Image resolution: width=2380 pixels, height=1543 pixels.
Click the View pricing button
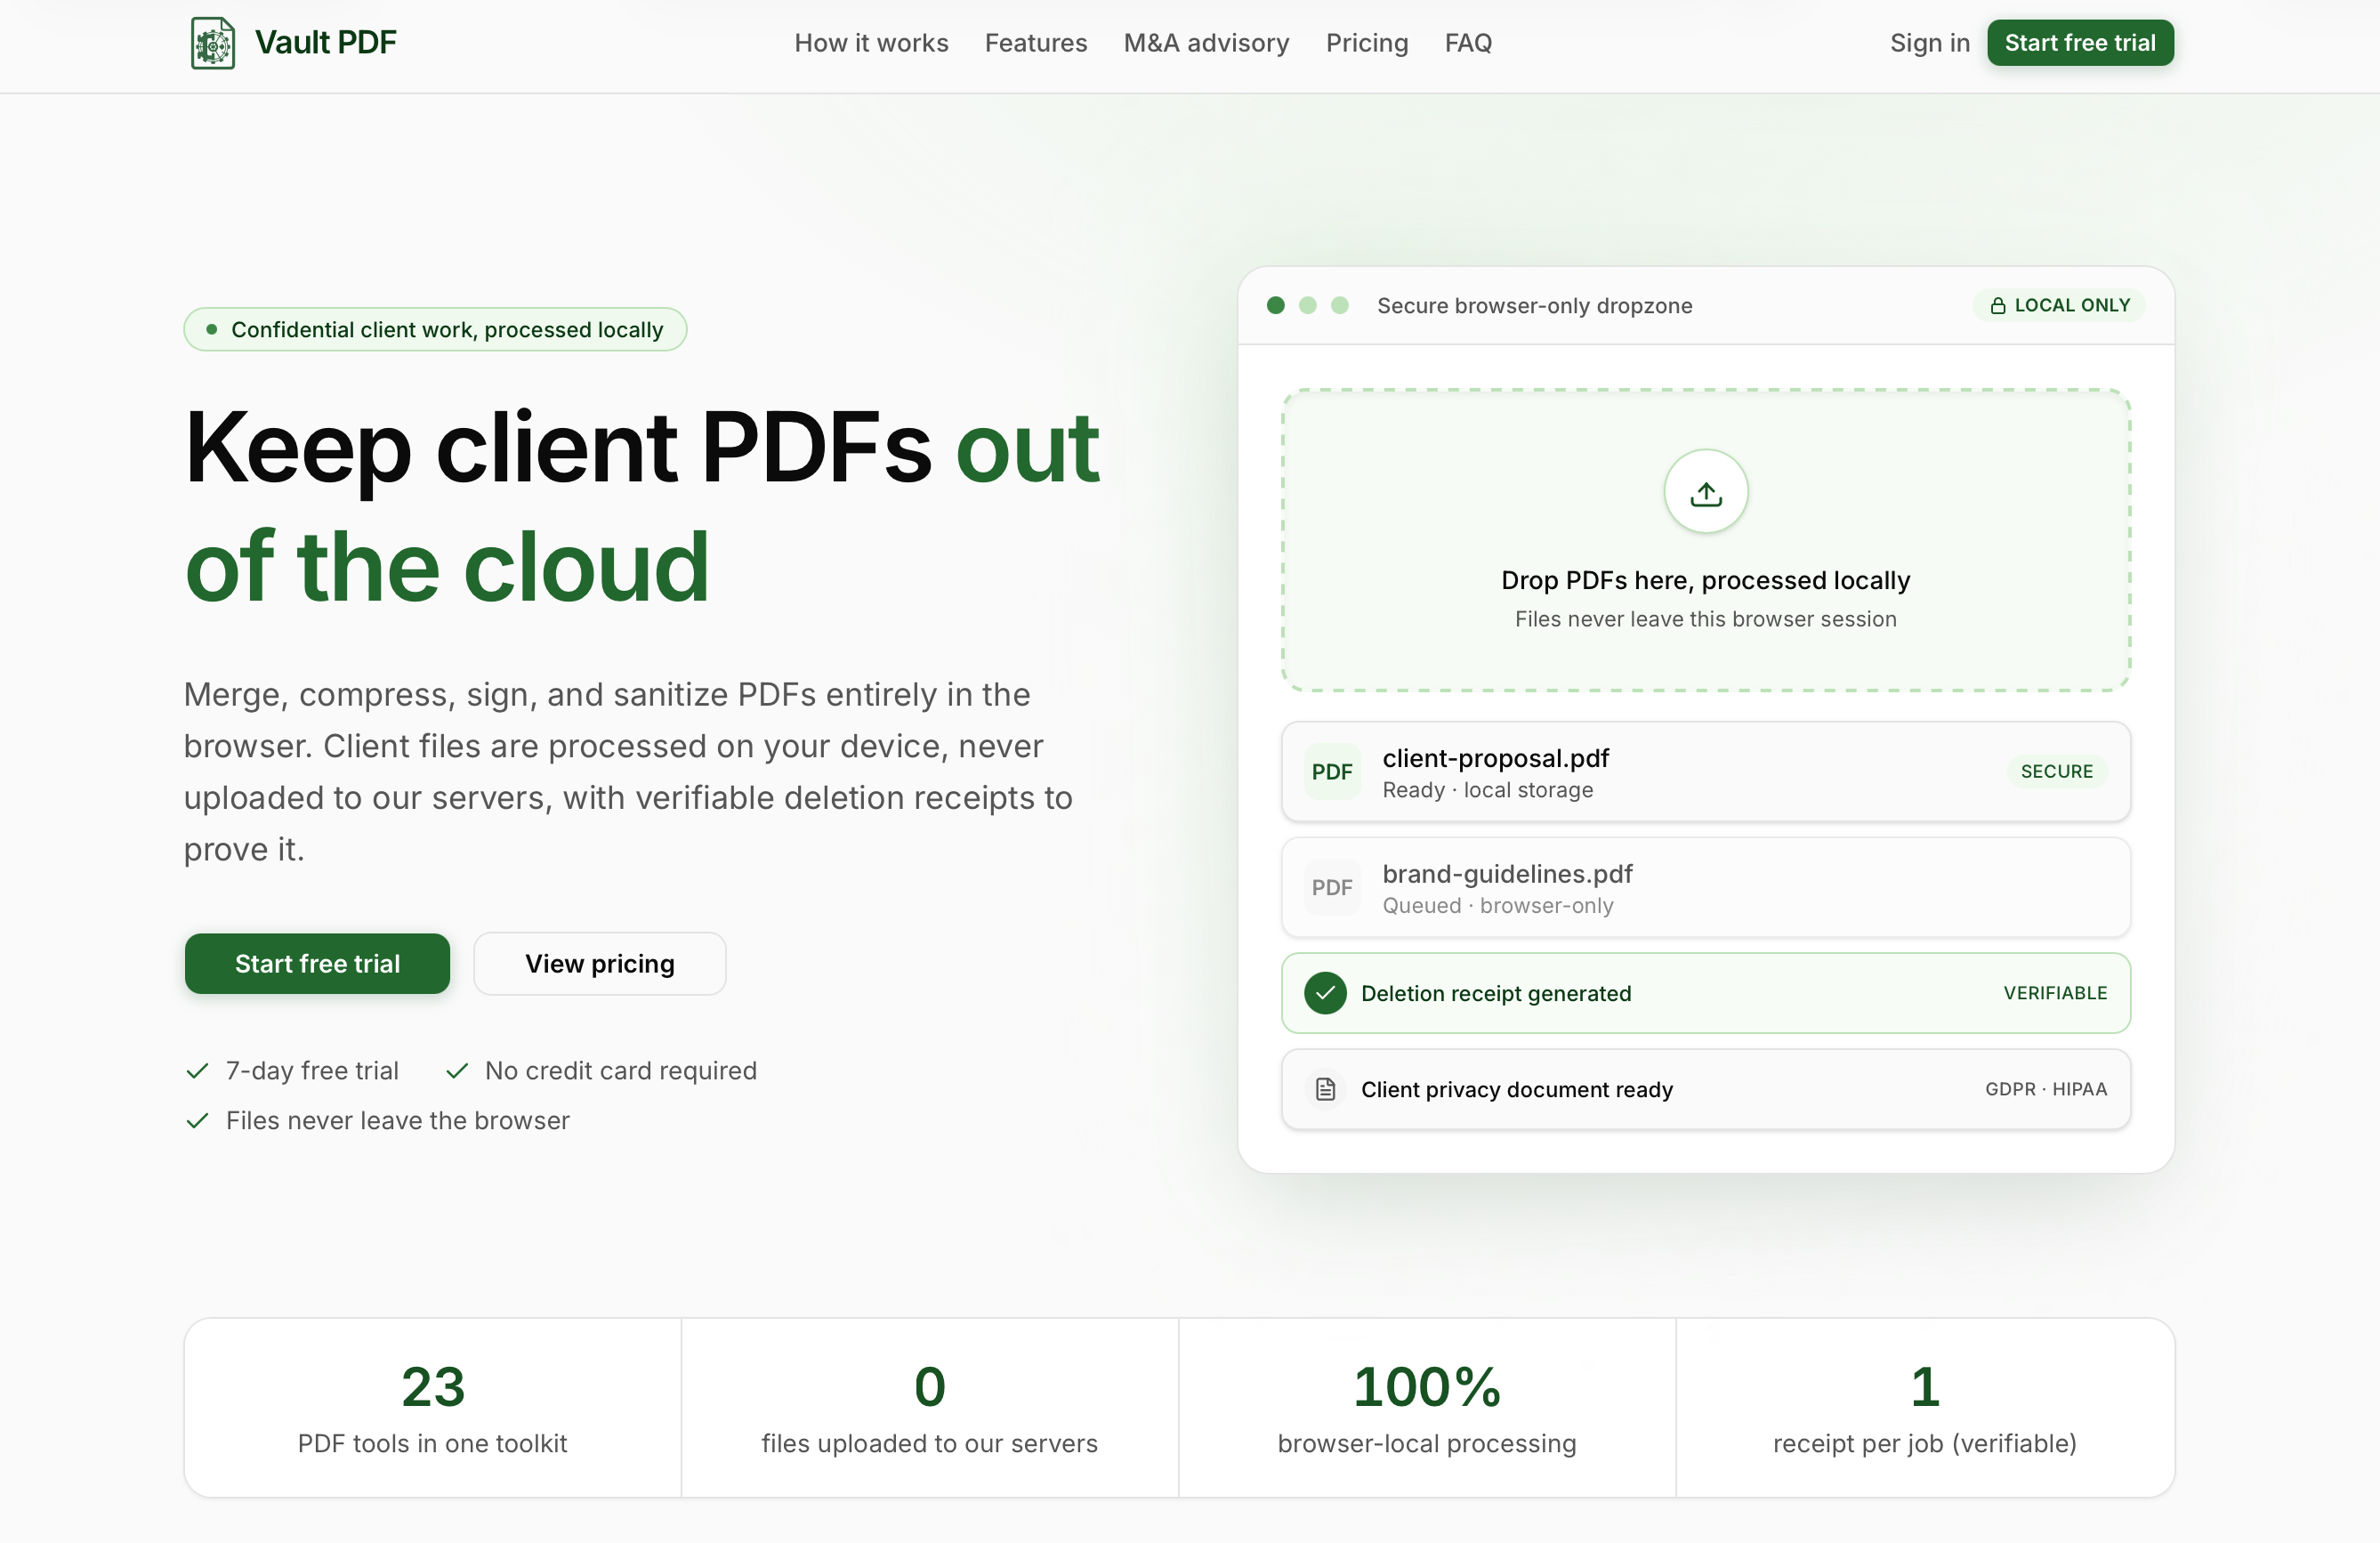tap(599, 964)
